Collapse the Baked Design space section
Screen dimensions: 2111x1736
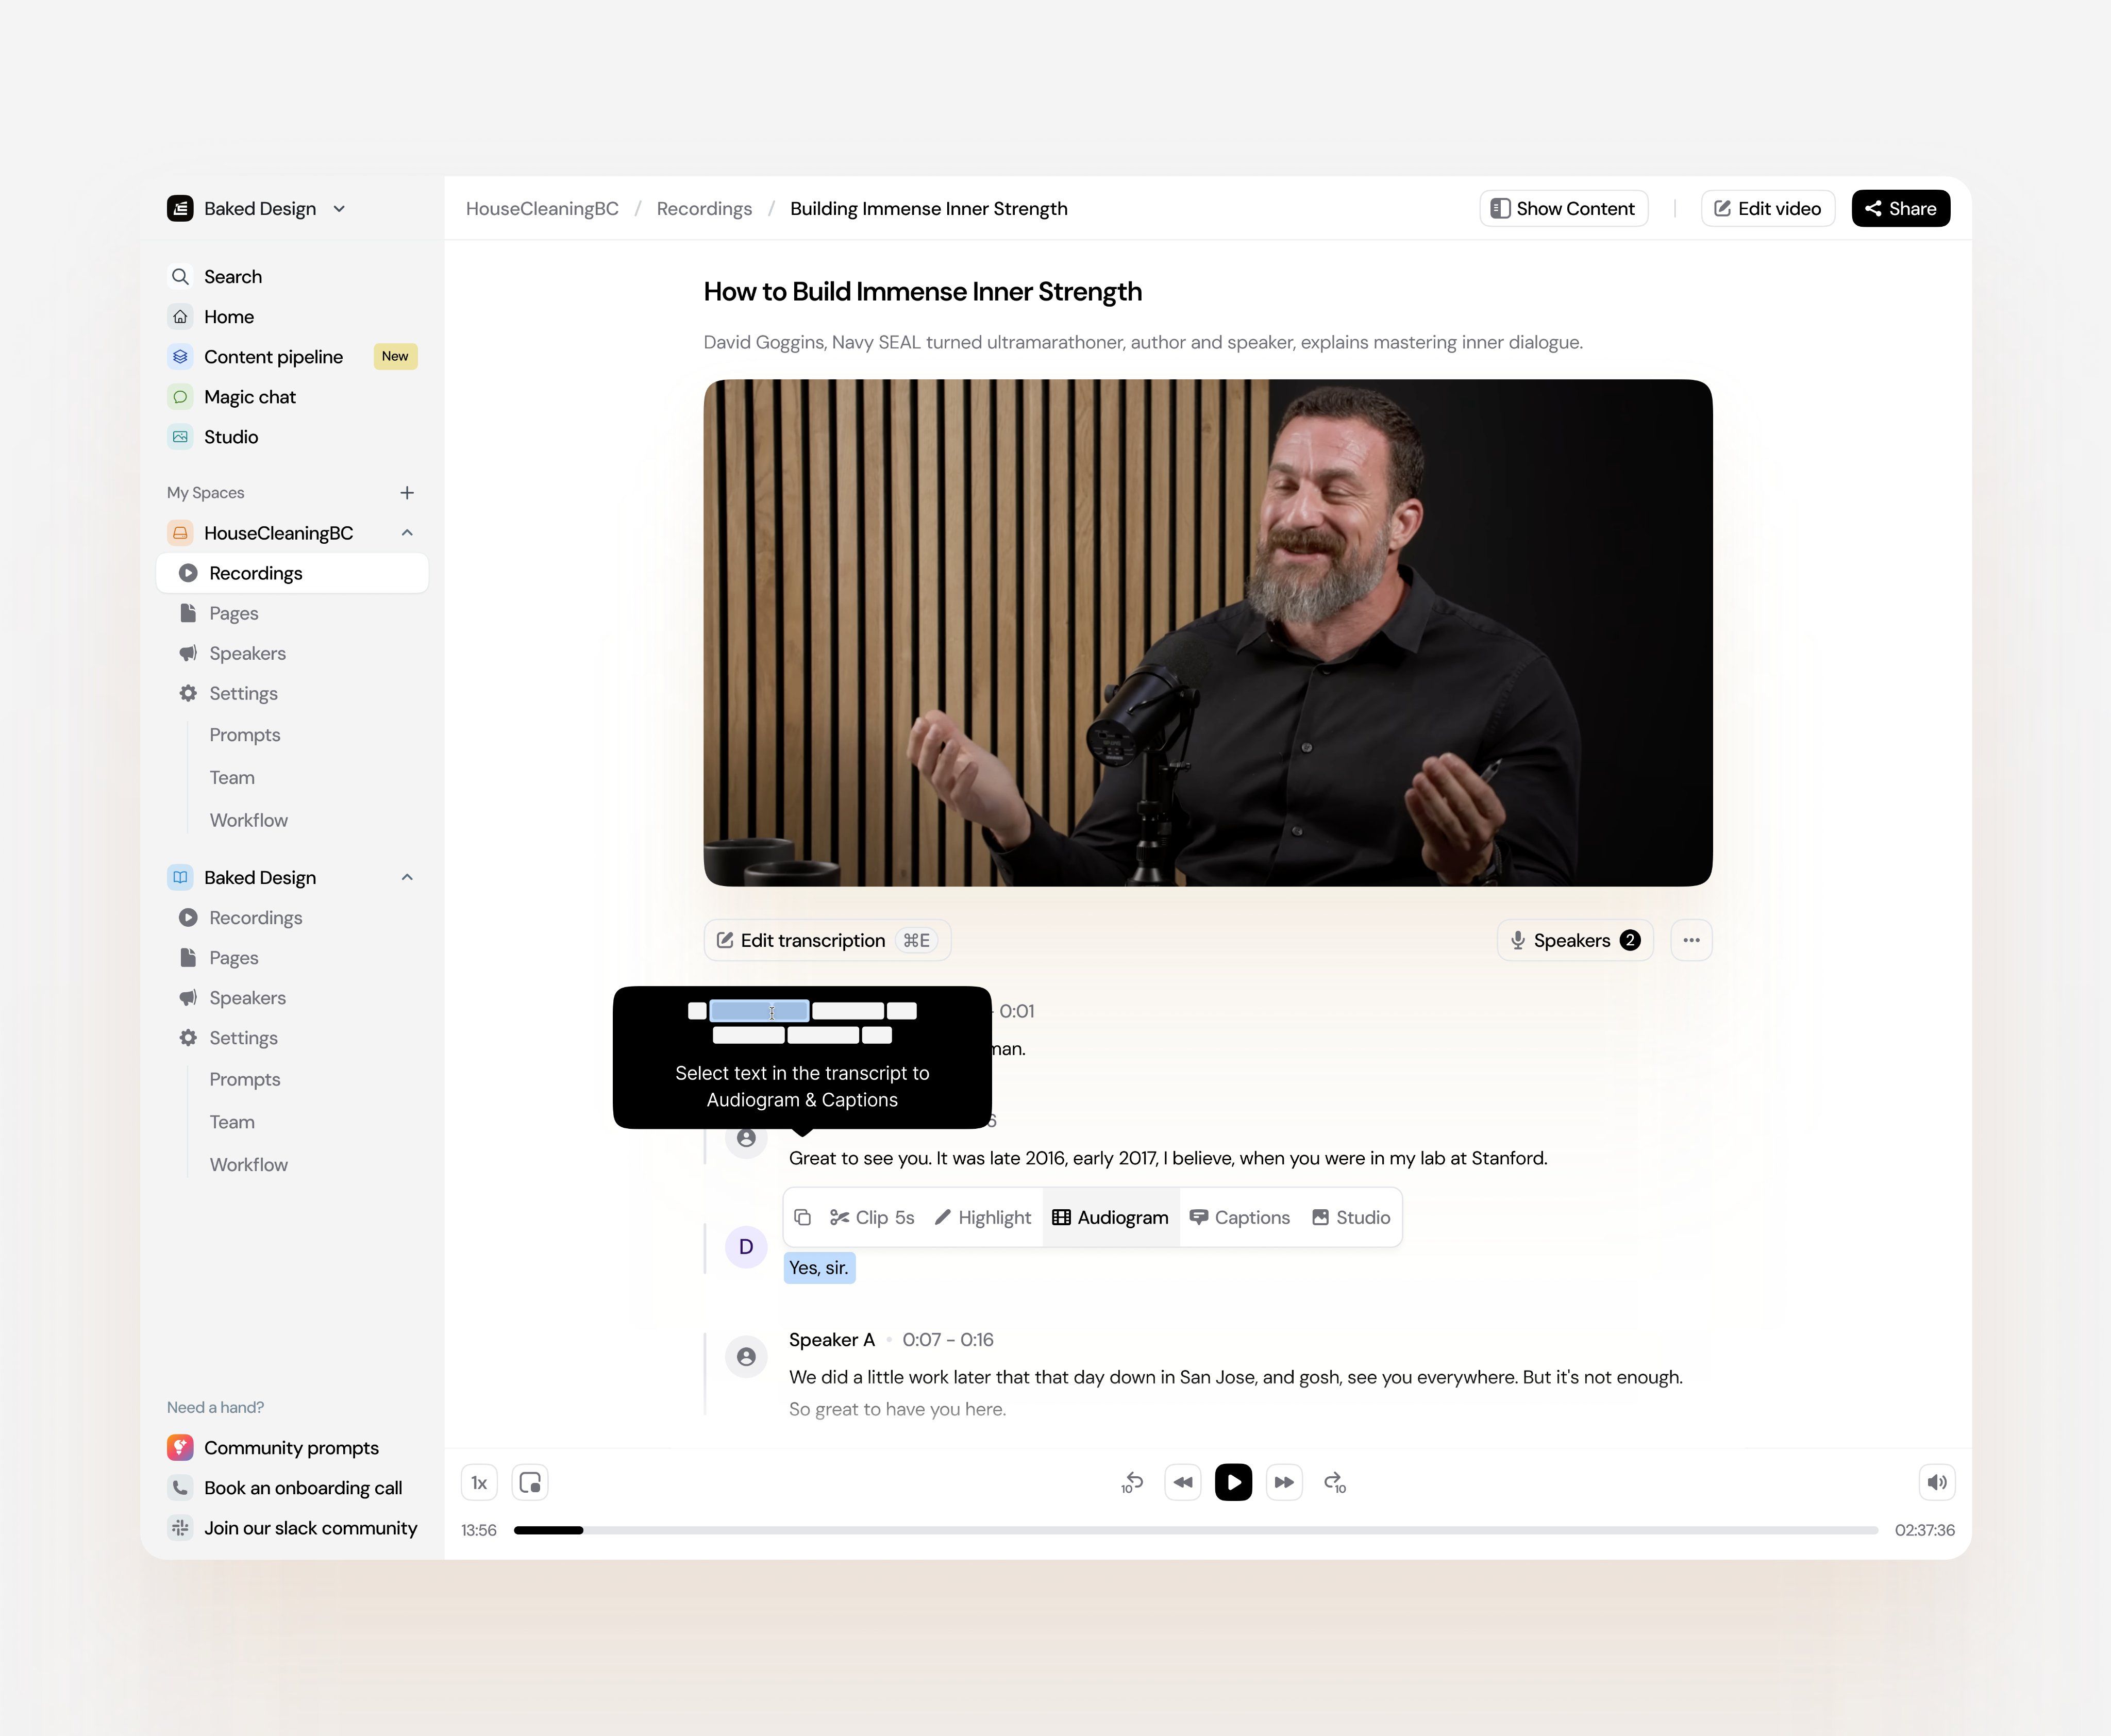point(407,877)
